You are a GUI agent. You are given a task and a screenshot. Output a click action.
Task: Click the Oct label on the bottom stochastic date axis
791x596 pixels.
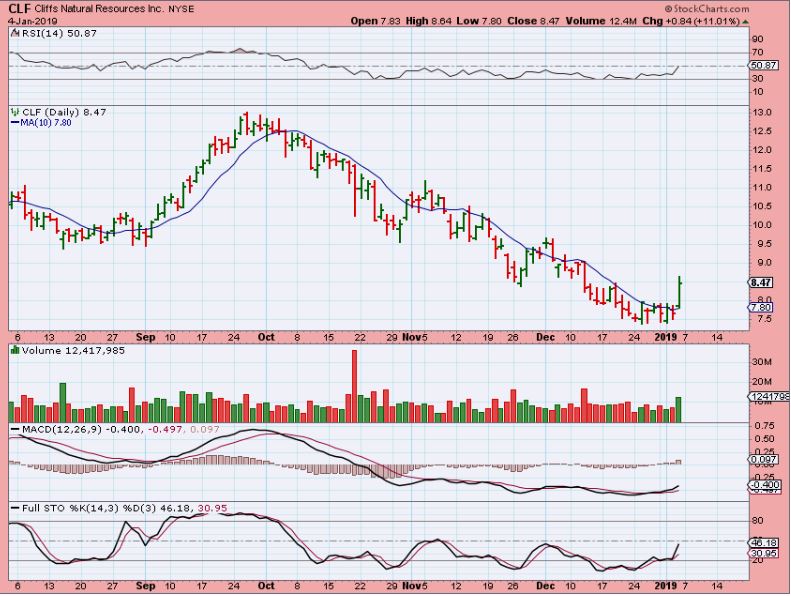point(266,586)
